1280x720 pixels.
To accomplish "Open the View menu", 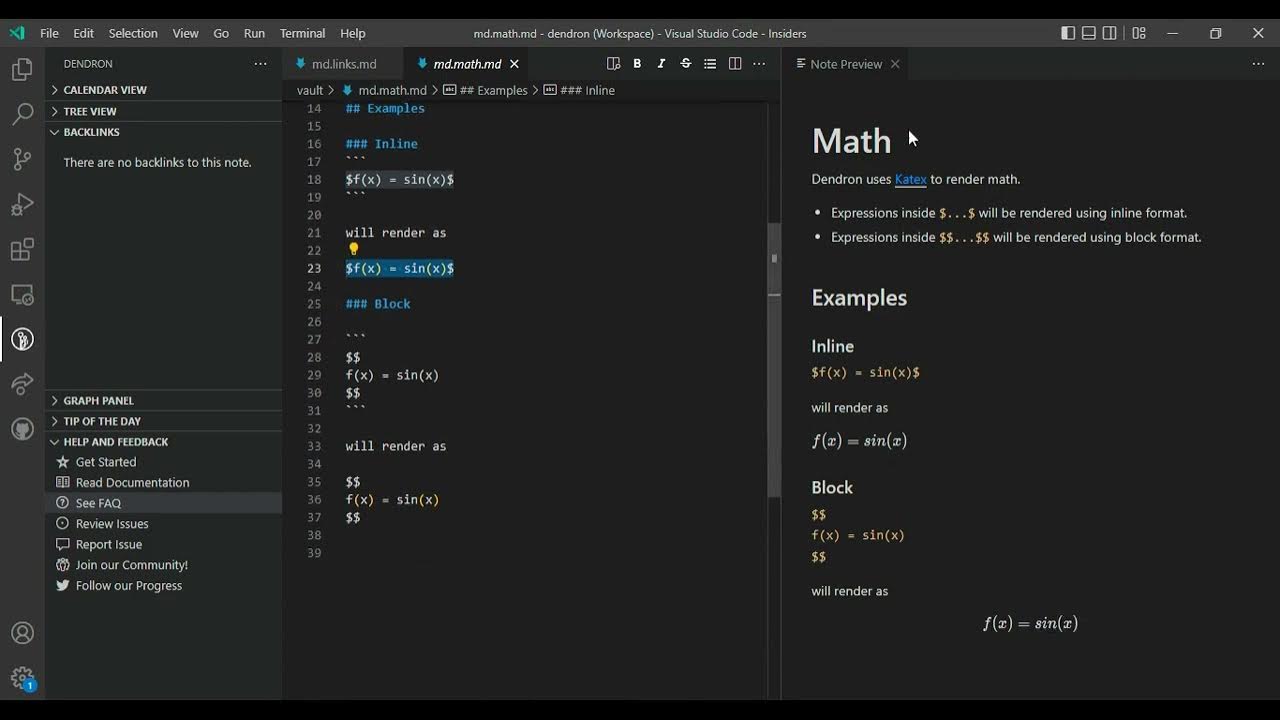I will (x=185, y=33).
